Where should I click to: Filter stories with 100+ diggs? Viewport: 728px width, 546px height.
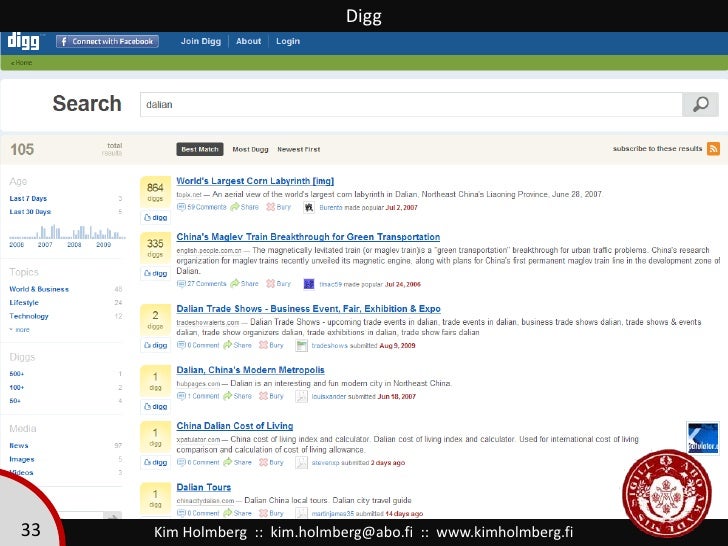[17, 387]
